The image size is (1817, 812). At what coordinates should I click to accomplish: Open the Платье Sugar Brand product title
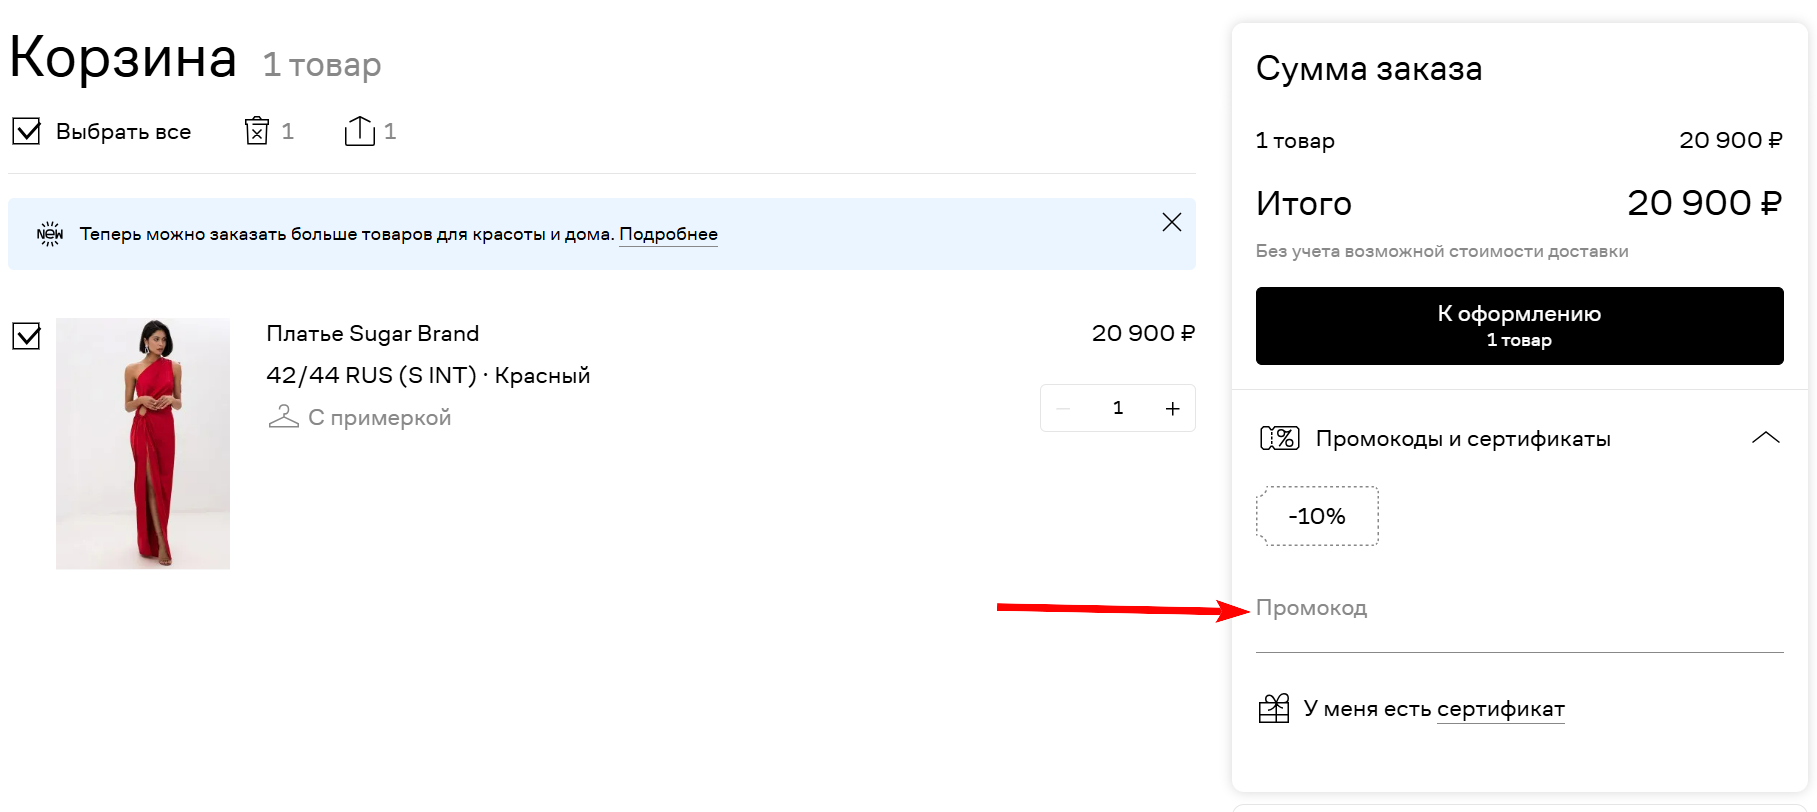(372, 333)
